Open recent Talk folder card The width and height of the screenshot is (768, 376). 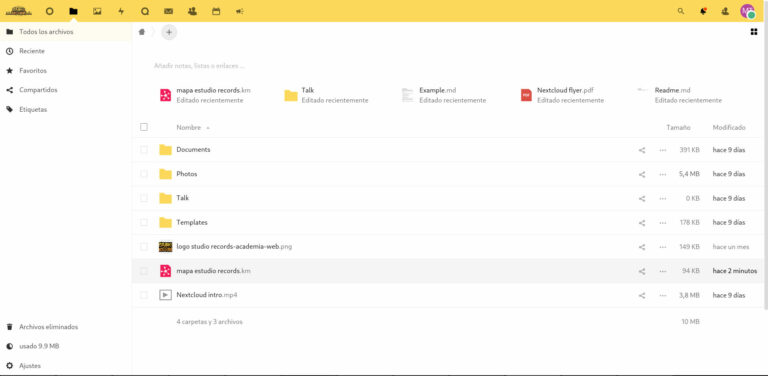tap(326, 95)
